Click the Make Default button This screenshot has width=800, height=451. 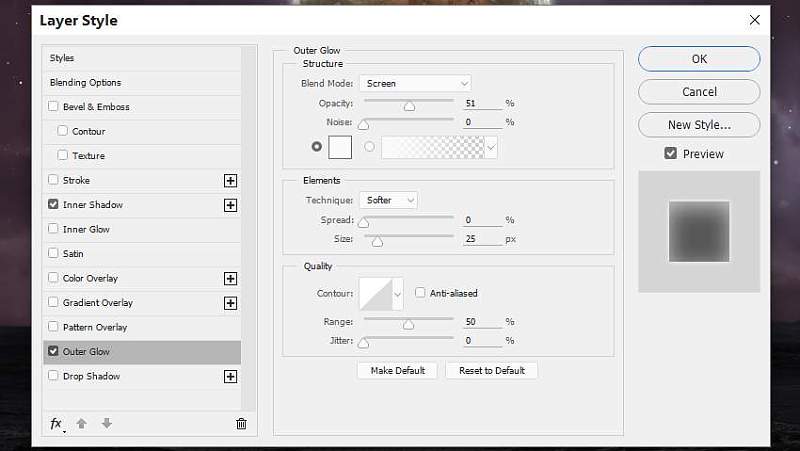click(397, 370)
